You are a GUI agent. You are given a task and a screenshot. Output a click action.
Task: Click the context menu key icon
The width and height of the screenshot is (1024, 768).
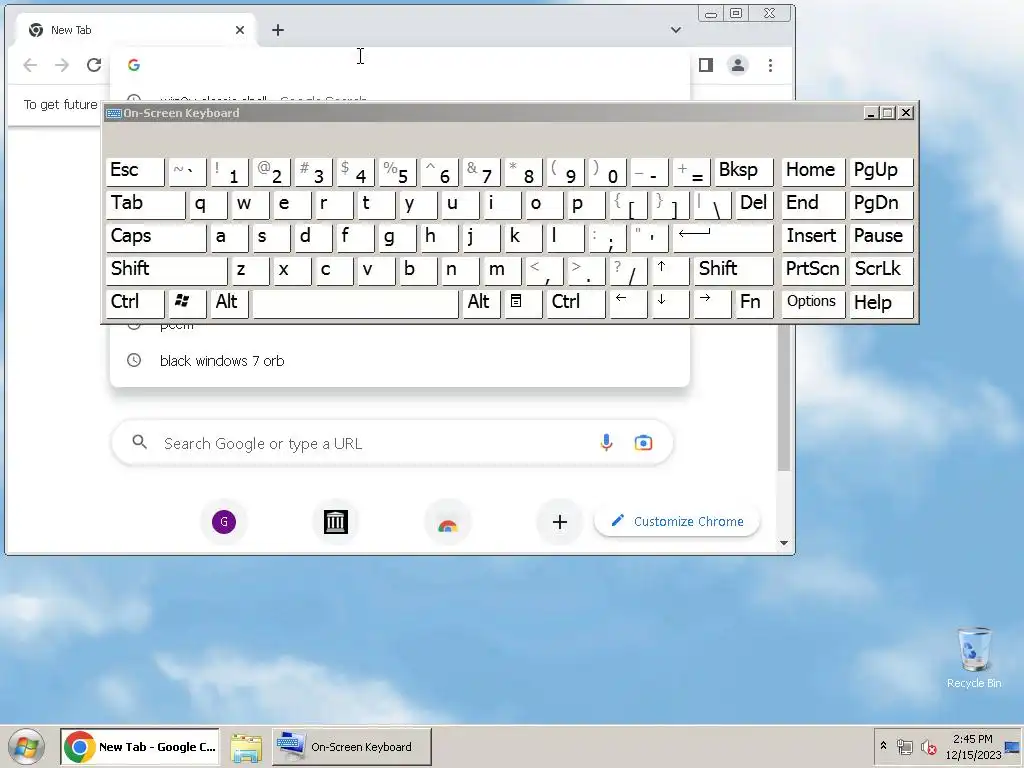point(522,303)
